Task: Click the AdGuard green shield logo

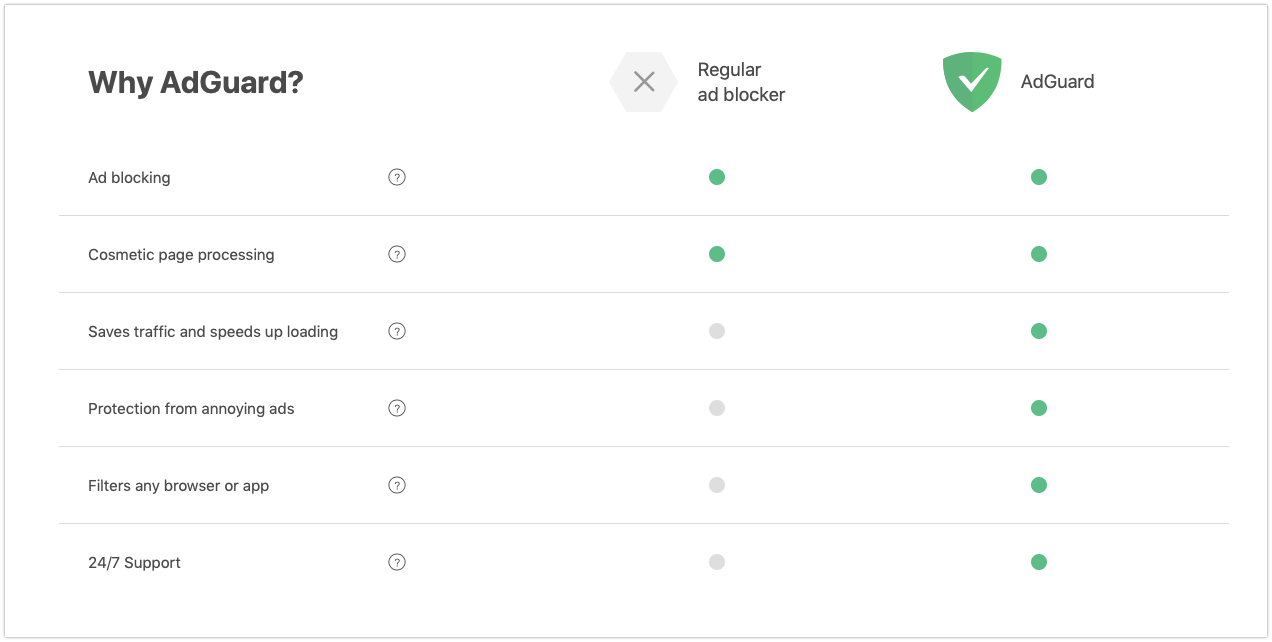Action: (x=972, y=82)
